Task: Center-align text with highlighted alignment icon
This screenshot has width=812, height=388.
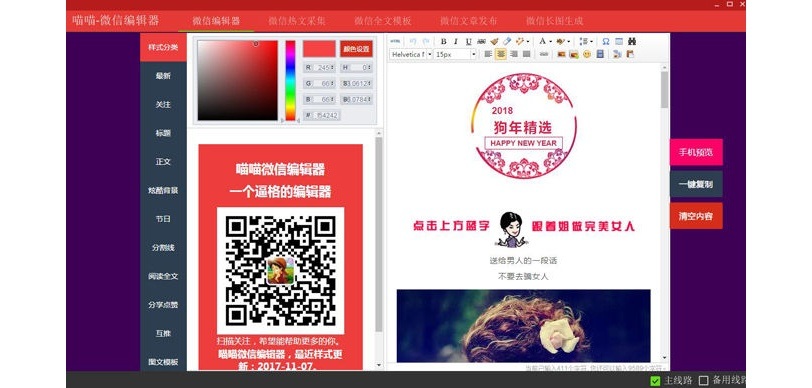Action: [x=501, y=54]
